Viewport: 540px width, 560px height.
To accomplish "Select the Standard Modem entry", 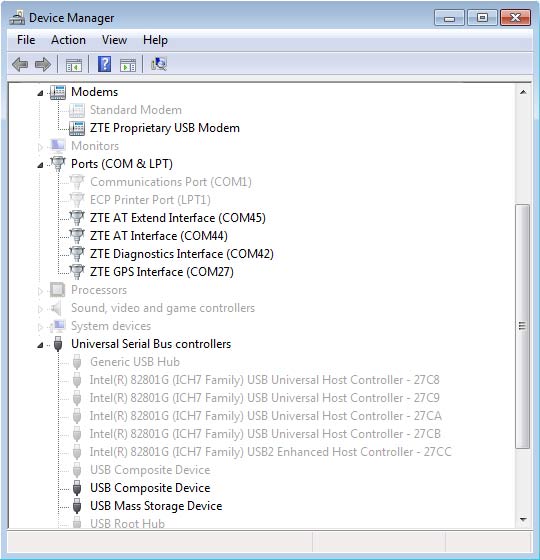I will point(136,110).
